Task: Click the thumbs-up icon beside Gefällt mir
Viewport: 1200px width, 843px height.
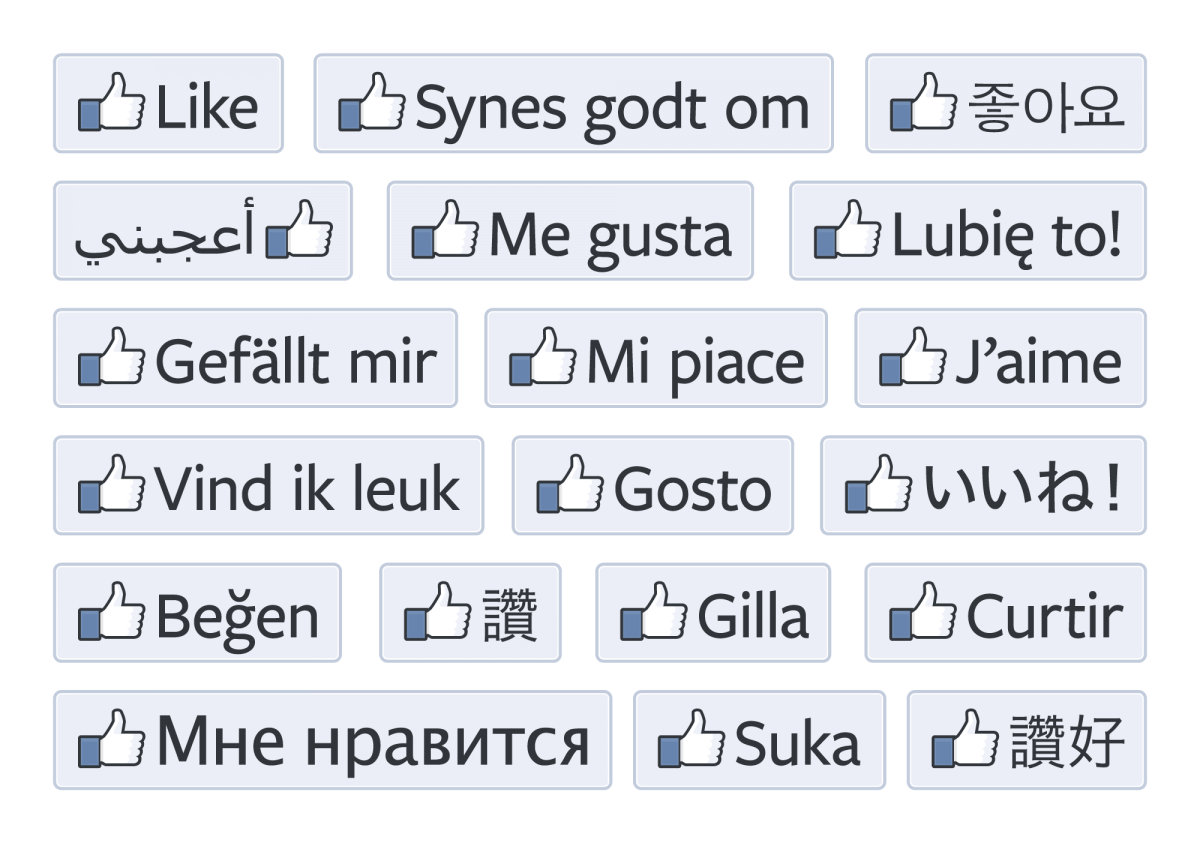Action: 111,357
